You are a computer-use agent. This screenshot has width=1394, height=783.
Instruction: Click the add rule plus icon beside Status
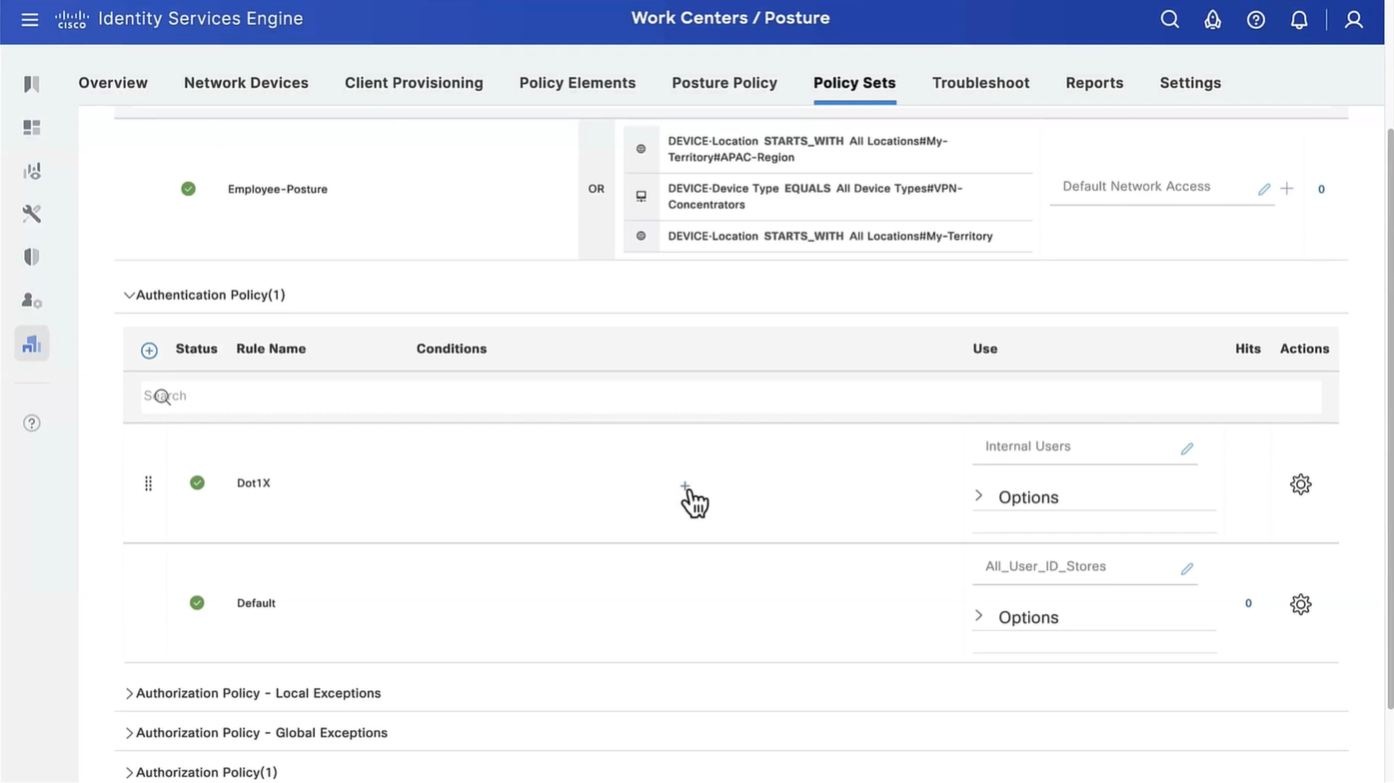pos(149,350)
